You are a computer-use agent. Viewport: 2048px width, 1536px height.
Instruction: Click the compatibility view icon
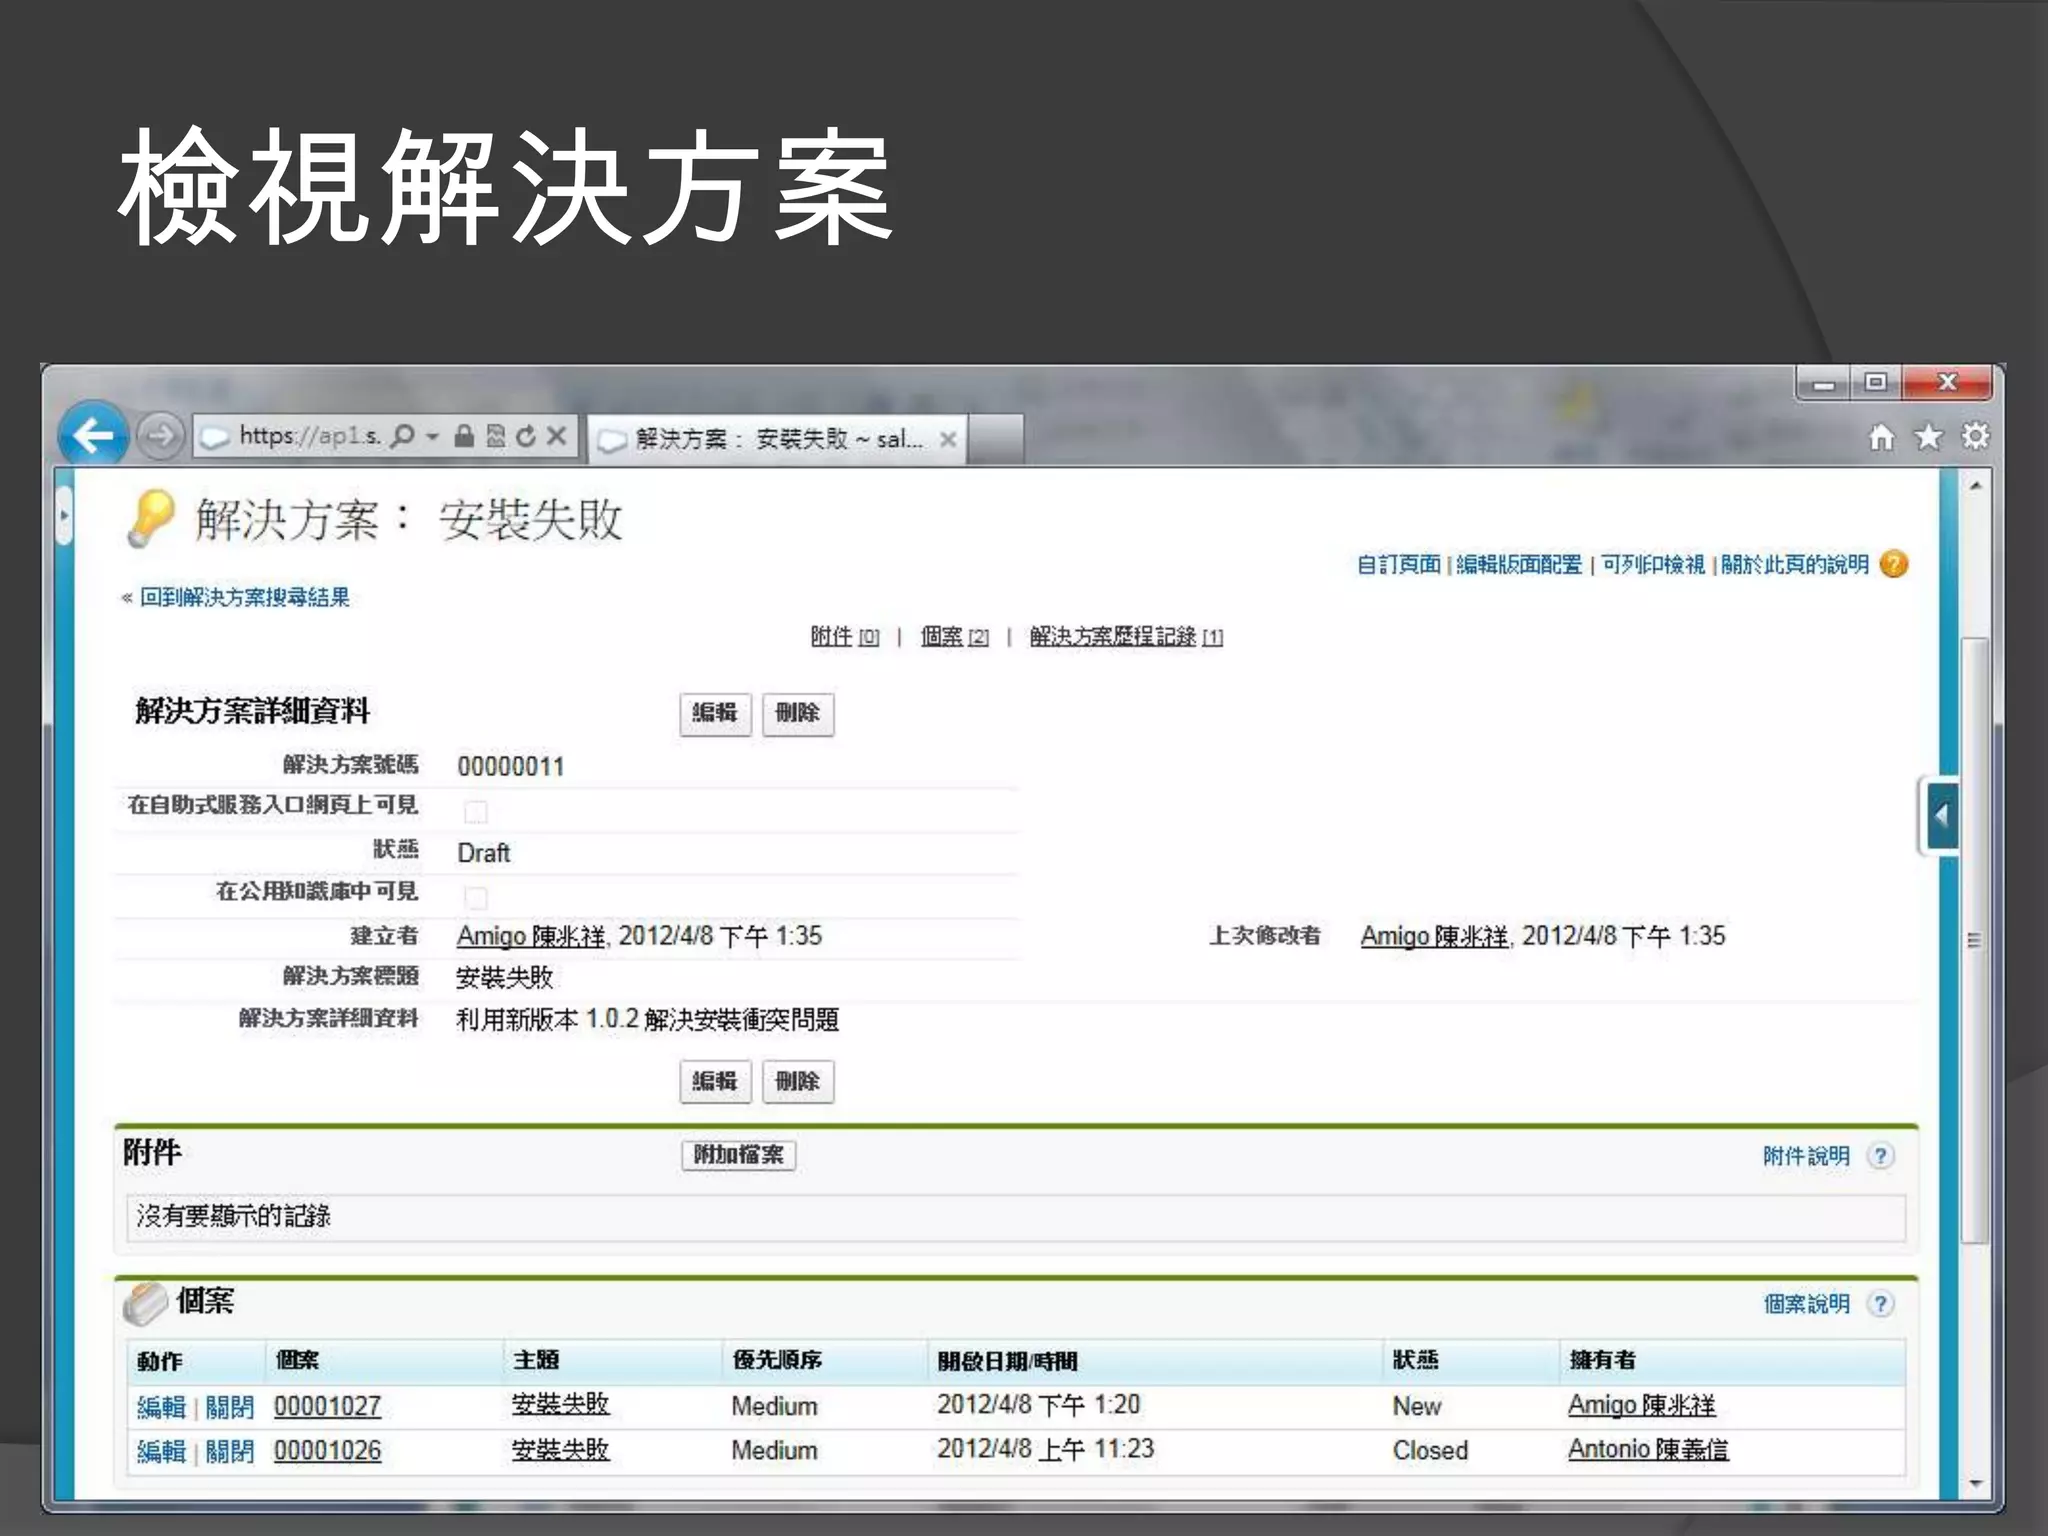pyautogui.click(x=495, y=436)
